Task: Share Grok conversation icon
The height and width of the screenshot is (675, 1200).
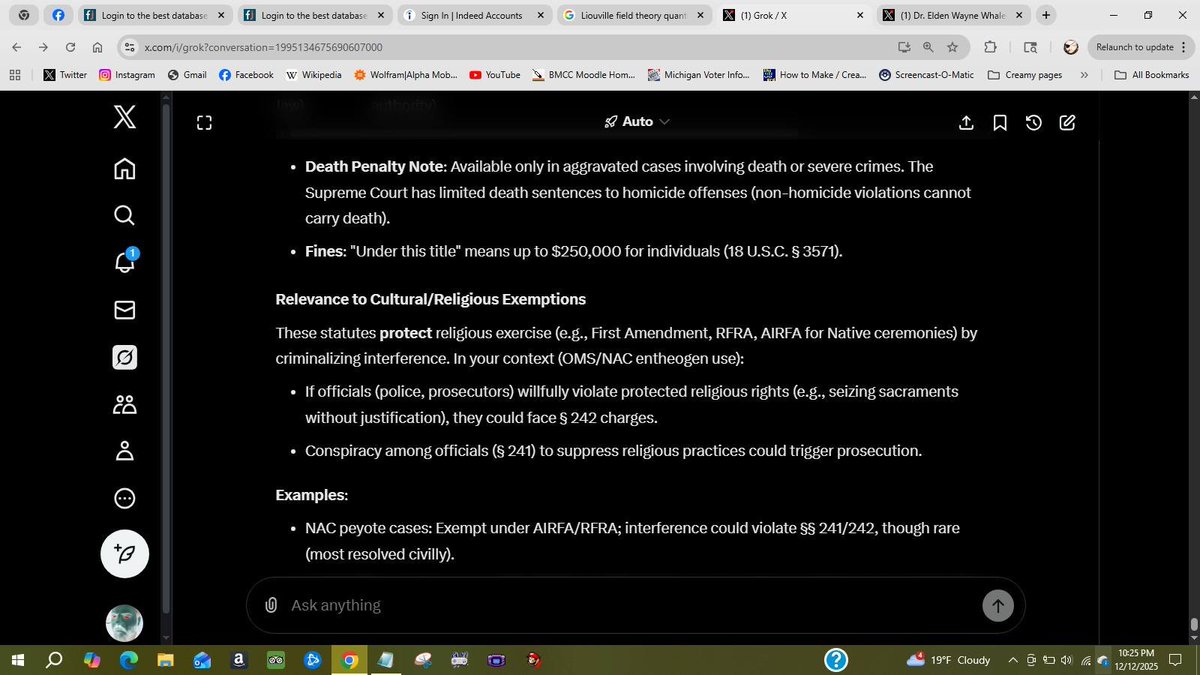Action: [966, 123]
